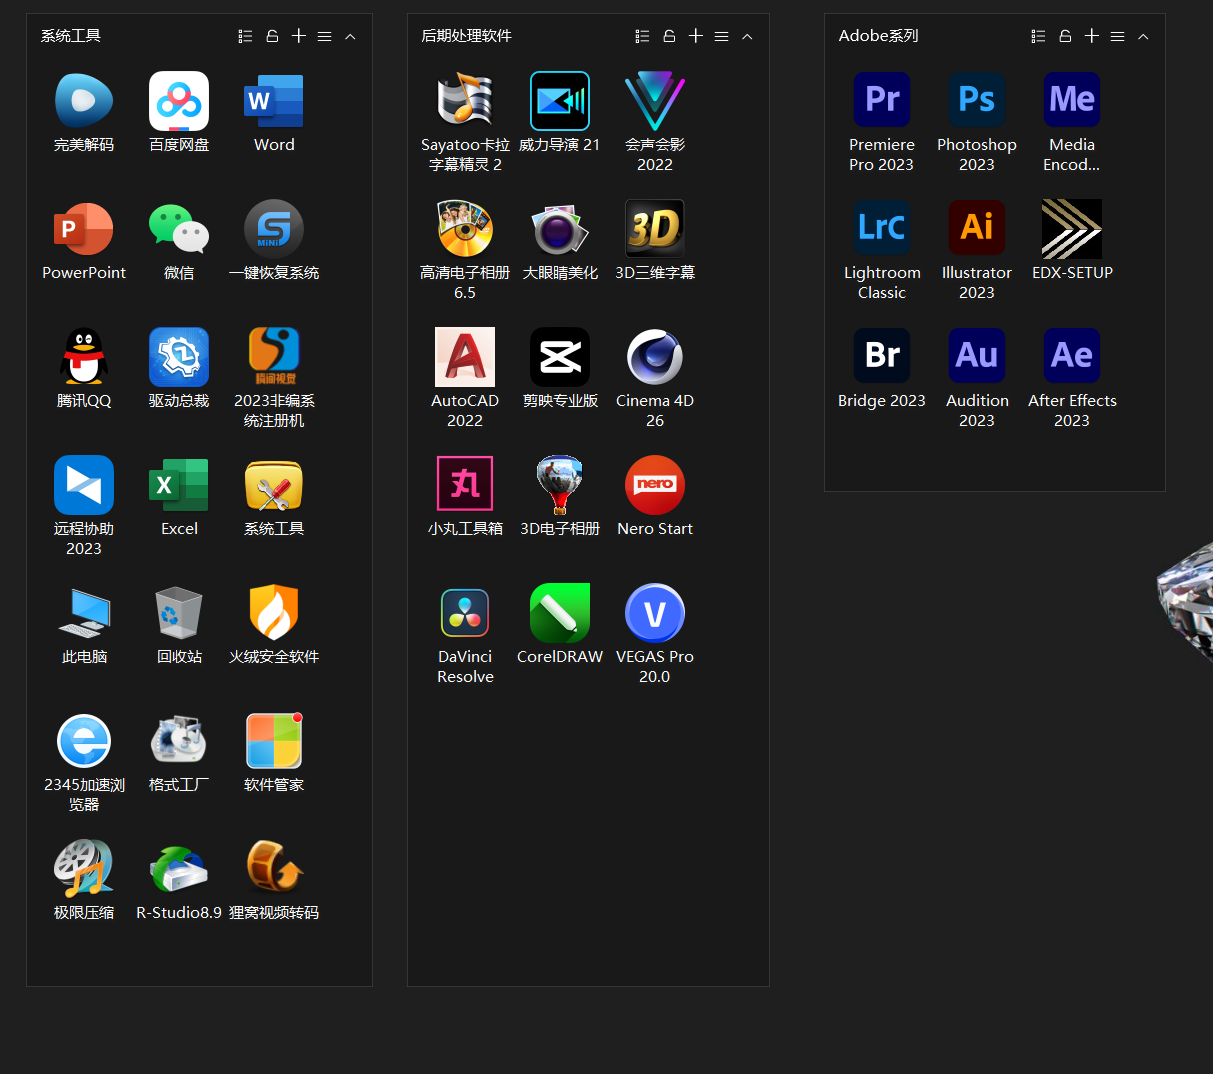This screenshot has height=1074, width=1213.
Task: Toggle lock on Adobe系列 panel
Action: 1065,36
